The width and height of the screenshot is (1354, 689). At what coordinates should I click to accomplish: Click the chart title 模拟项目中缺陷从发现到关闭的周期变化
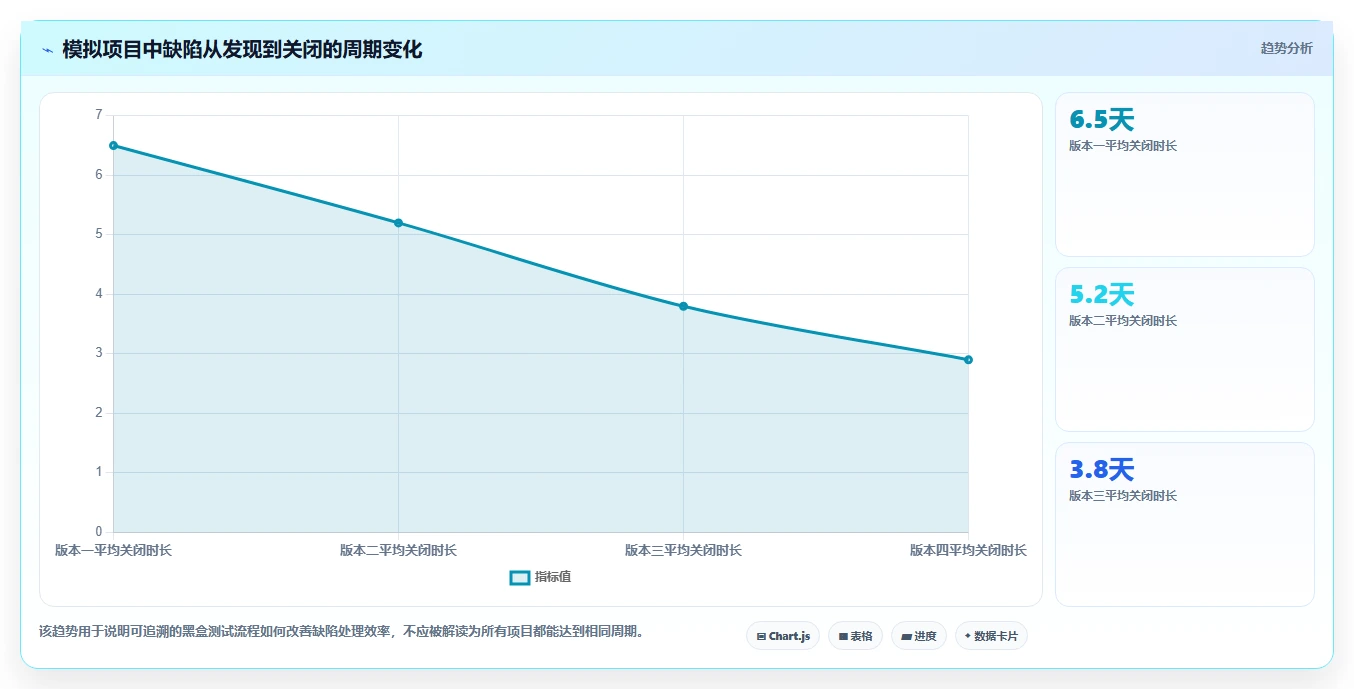(x=242, y=50)
